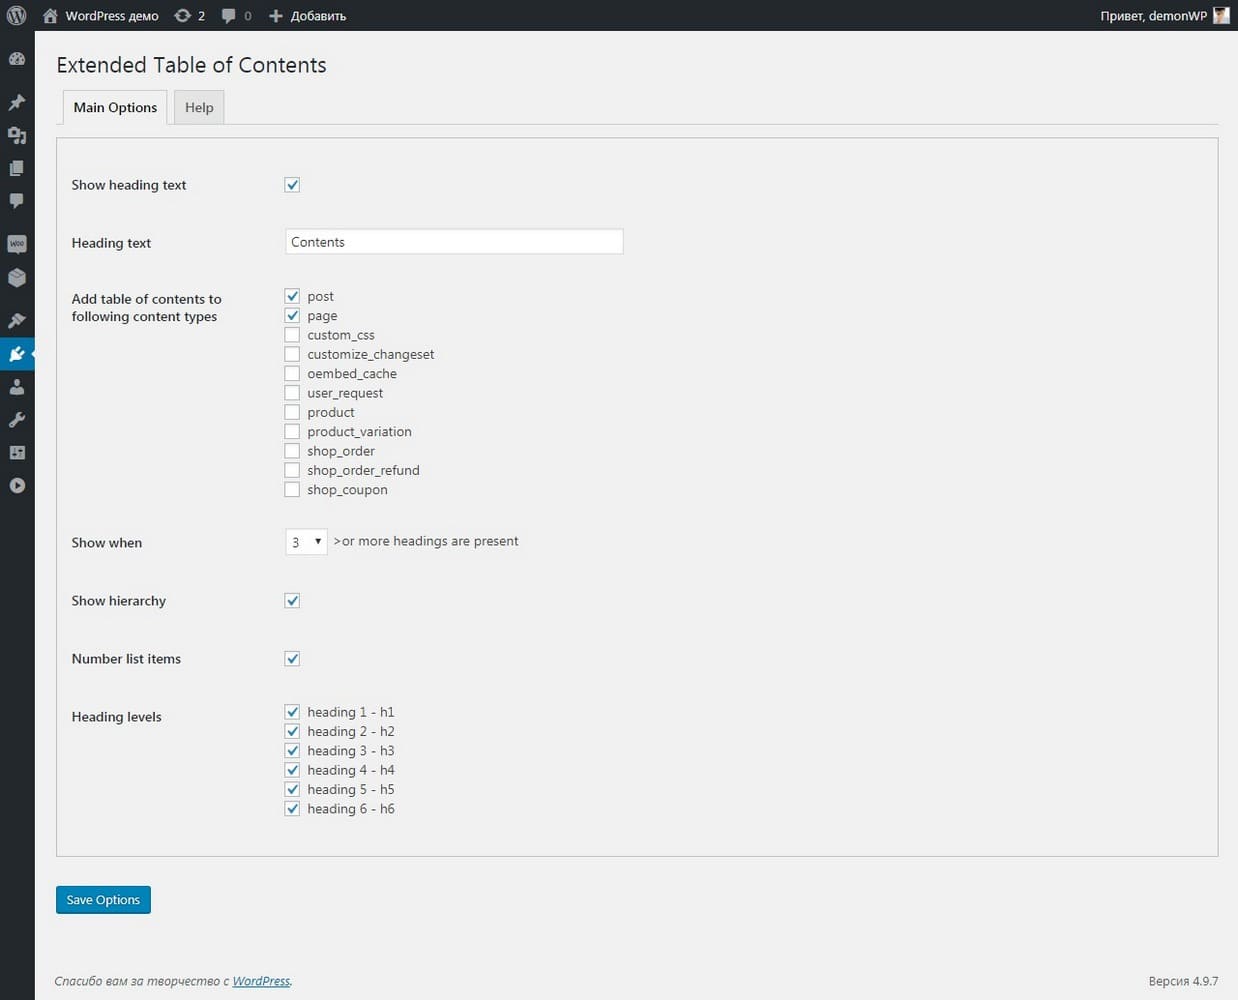Follow the WordPress footer link
1238x1000 pixels.
(261, 981)
